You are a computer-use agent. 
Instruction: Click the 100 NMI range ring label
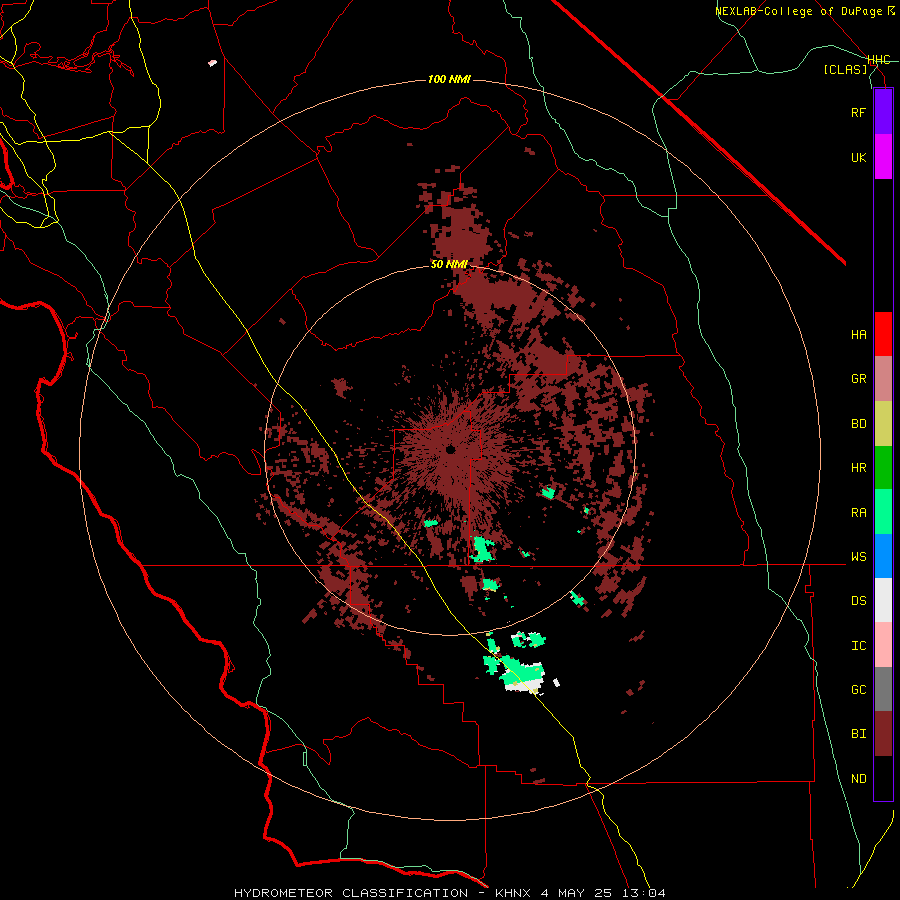449,79
